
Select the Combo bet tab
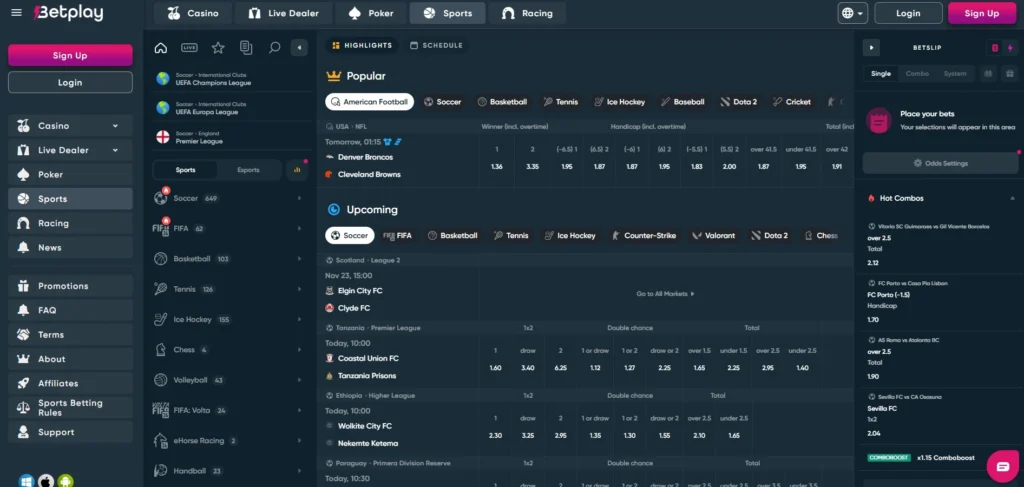pyautogui.click(x=917, y=74)
